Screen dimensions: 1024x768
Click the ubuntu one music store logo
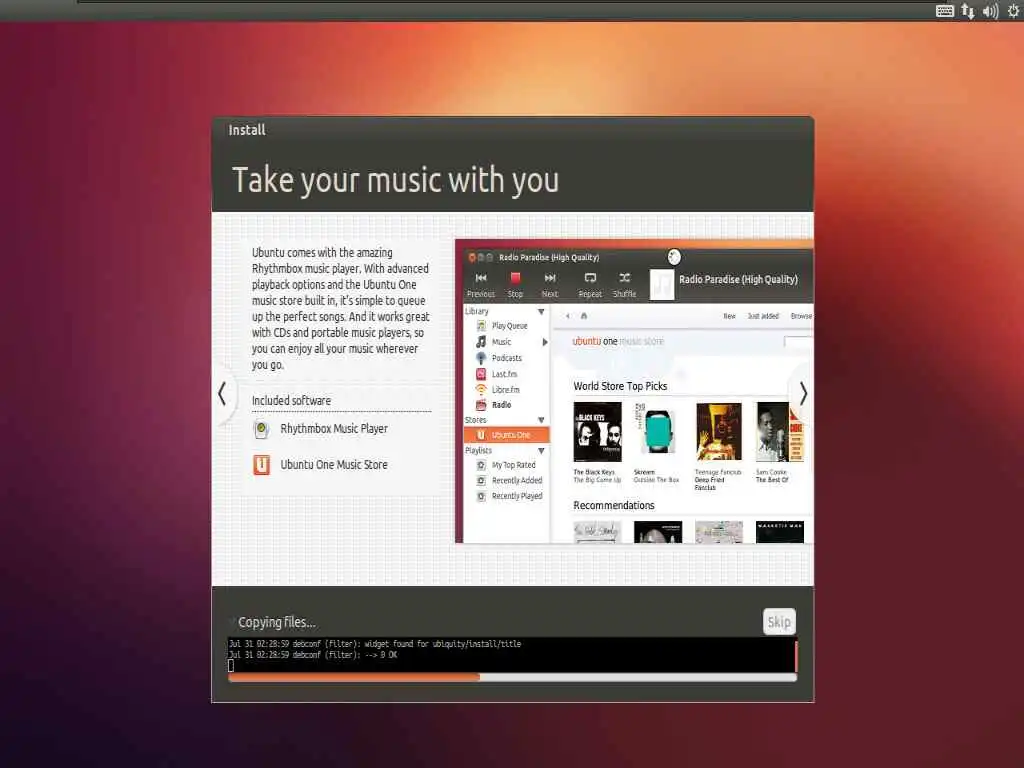click(x=618, y=342)
